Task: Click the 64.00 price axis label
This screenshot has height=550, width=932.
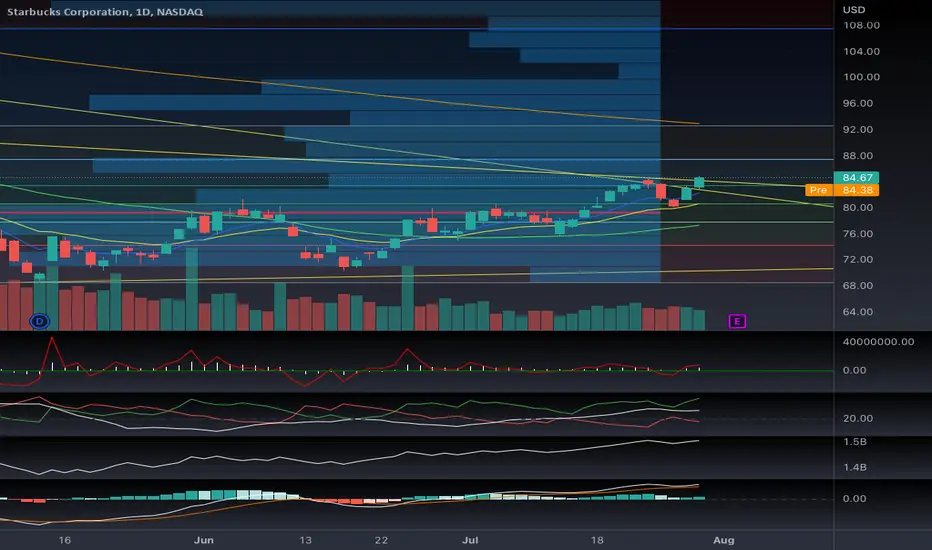Action: click(x=858, y=312)
